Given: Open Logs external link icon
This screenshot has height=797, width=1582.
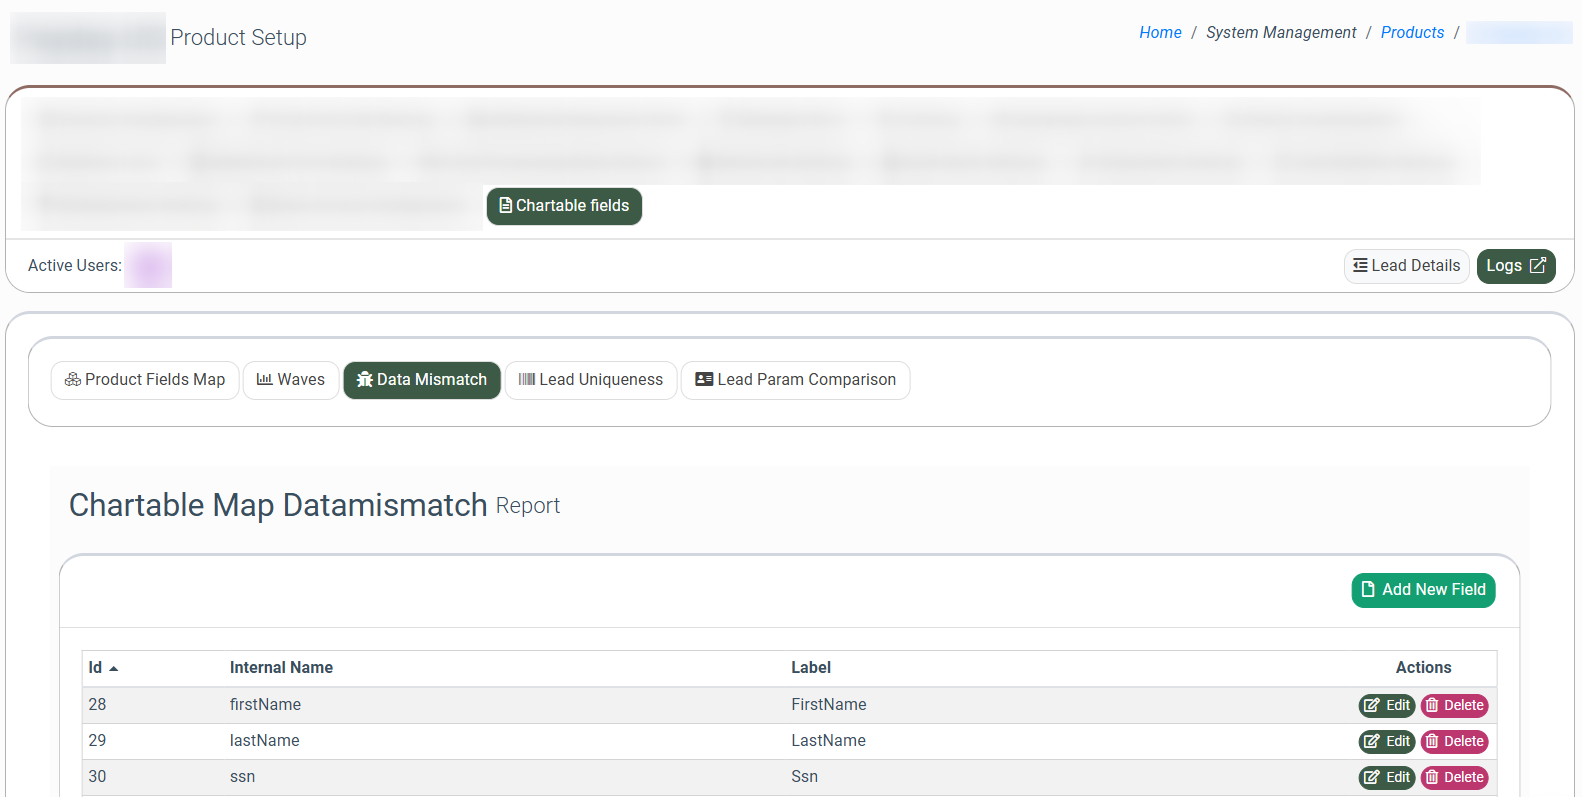Looking at the screenshot, I should [x=1538, y=266].
